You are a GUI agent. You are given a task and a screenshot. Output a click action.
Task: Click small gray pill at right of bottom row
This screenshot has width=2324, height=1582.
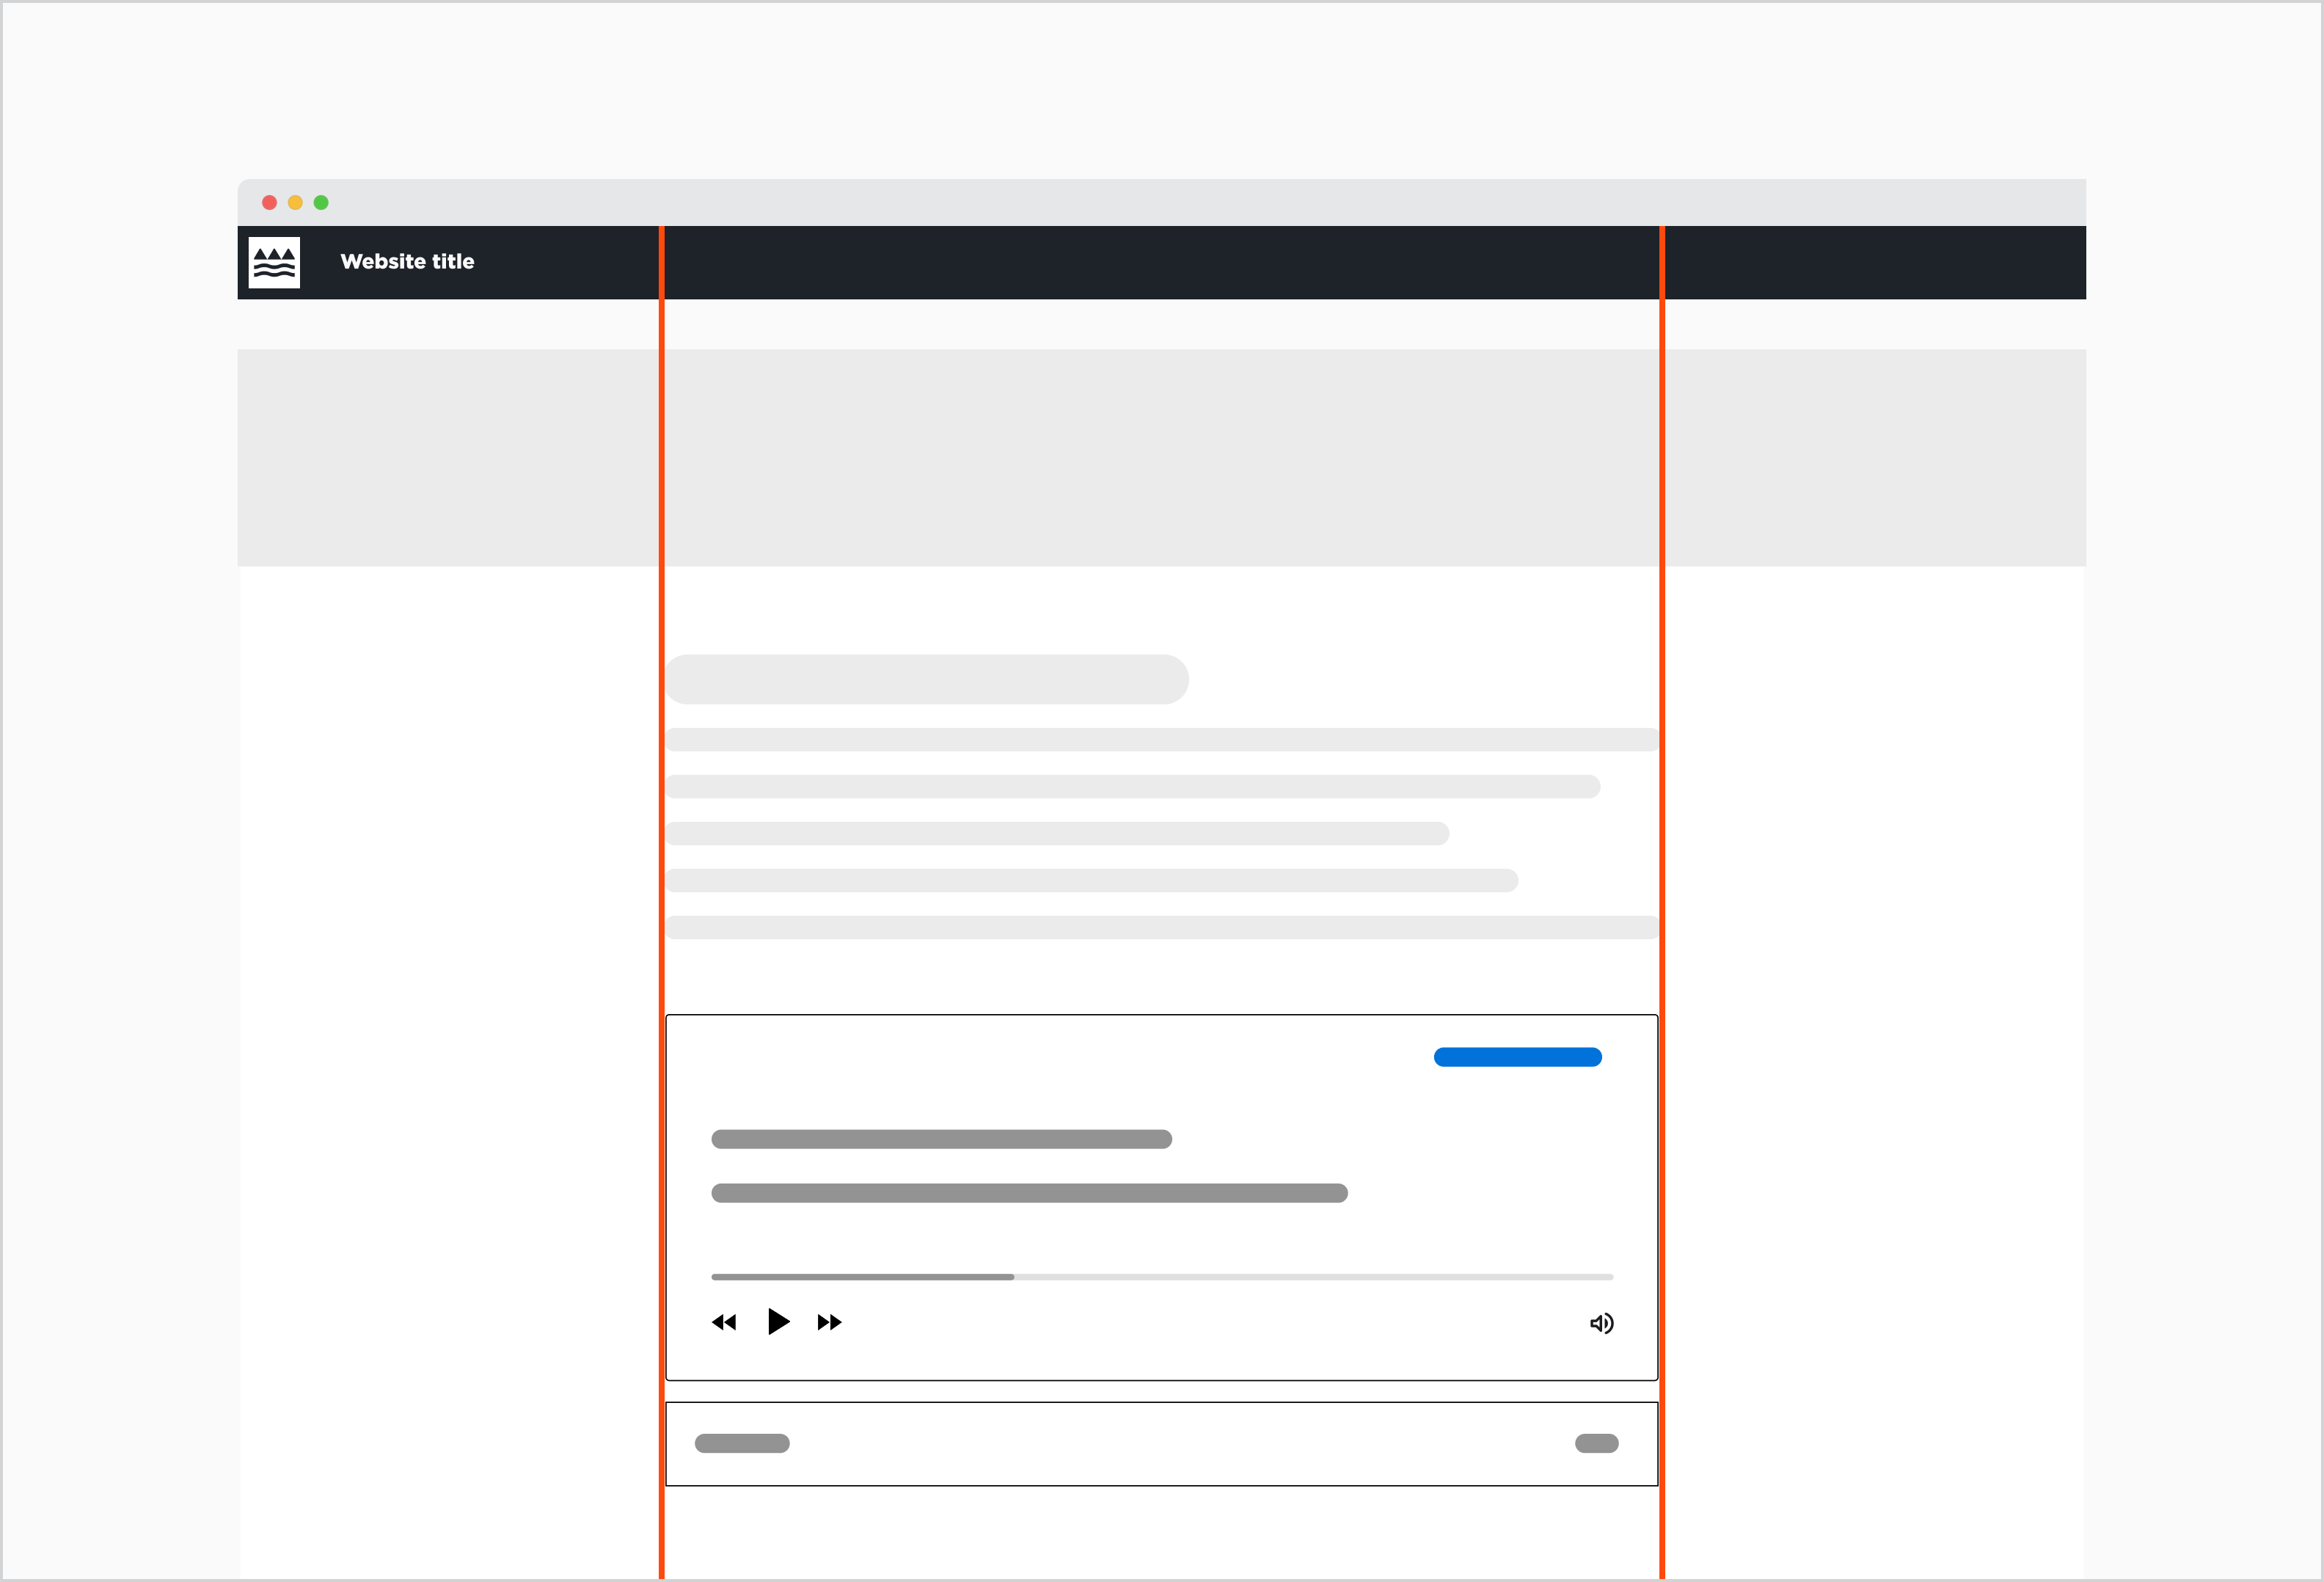click(1596, 1443)
